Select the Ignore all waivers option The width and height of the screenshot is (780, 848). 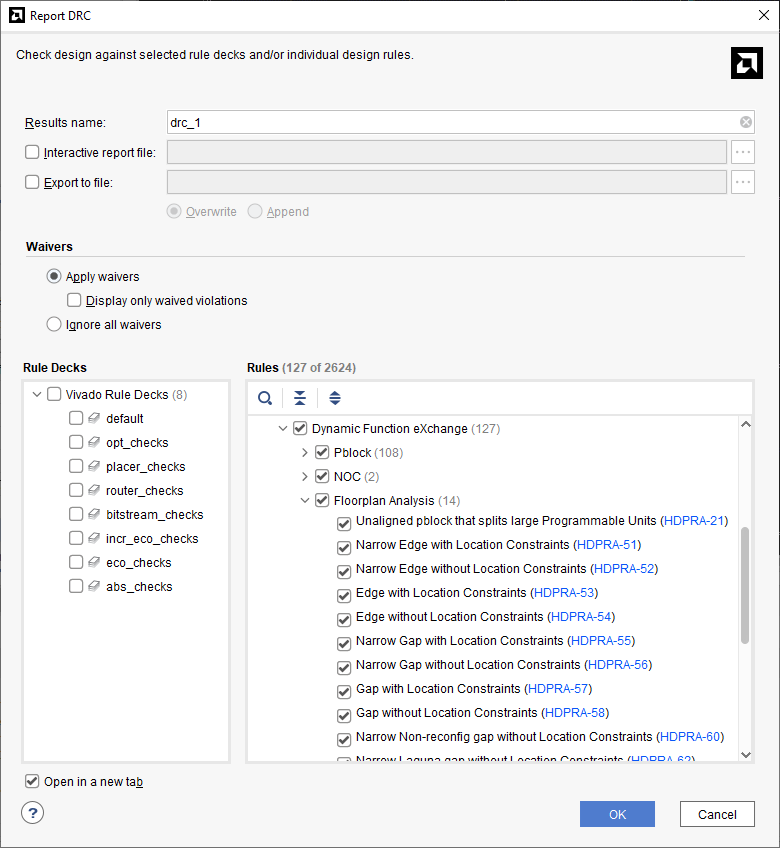pos(54,324)
